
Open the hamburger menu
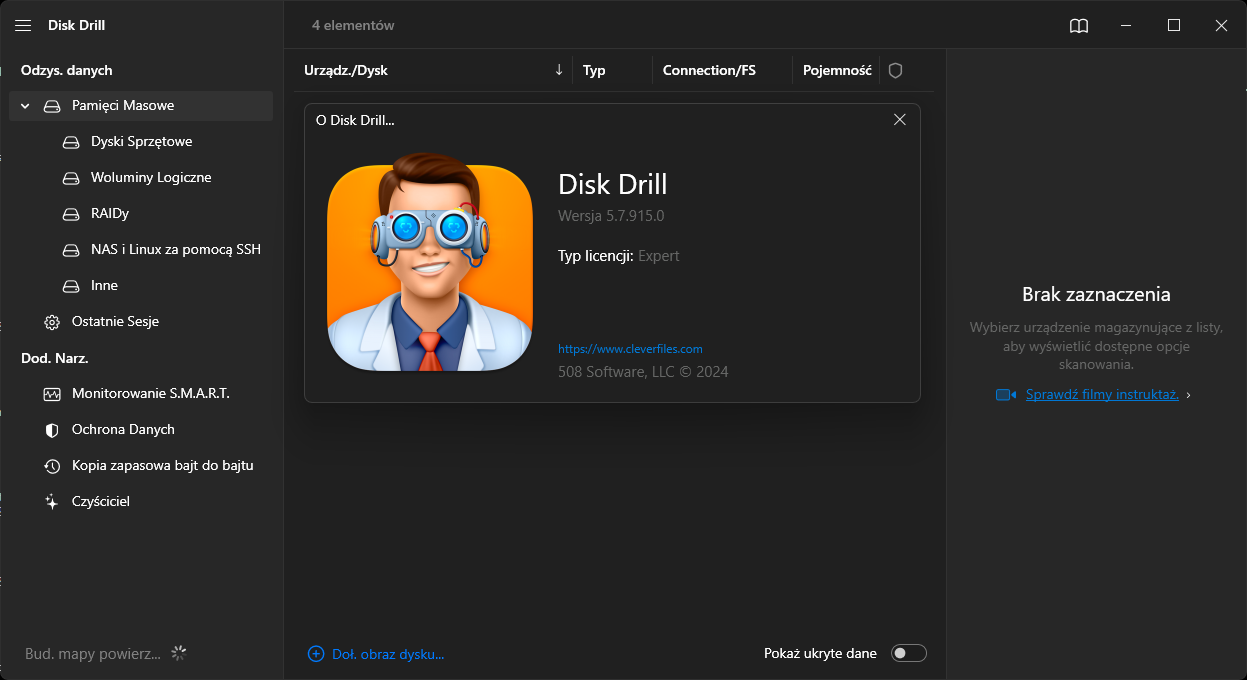coord(23,25)
